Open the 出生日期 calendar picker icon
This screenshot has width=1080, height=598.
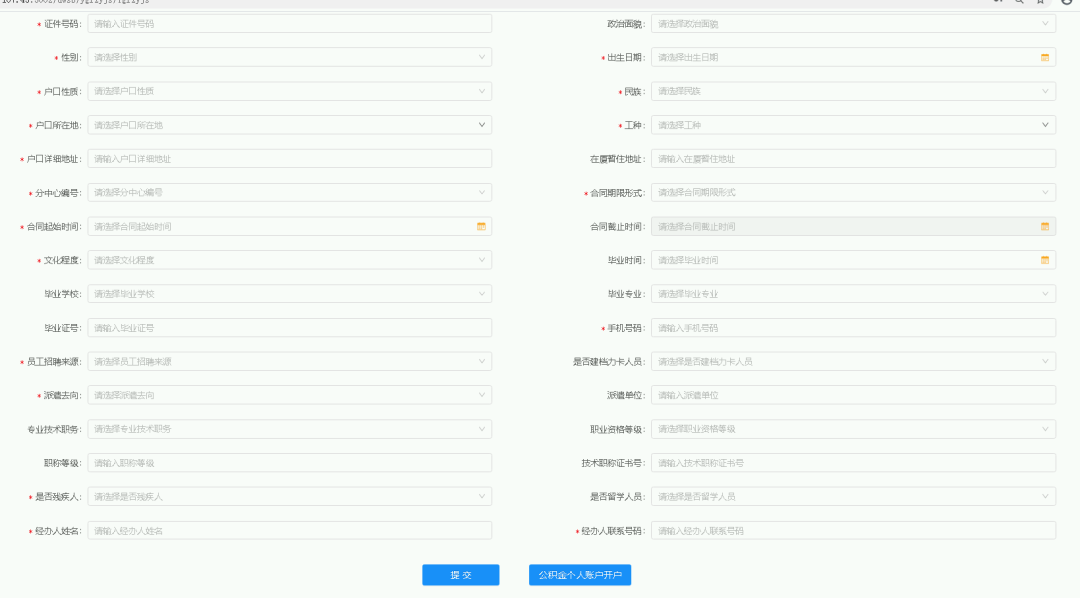click(1044, 58)
